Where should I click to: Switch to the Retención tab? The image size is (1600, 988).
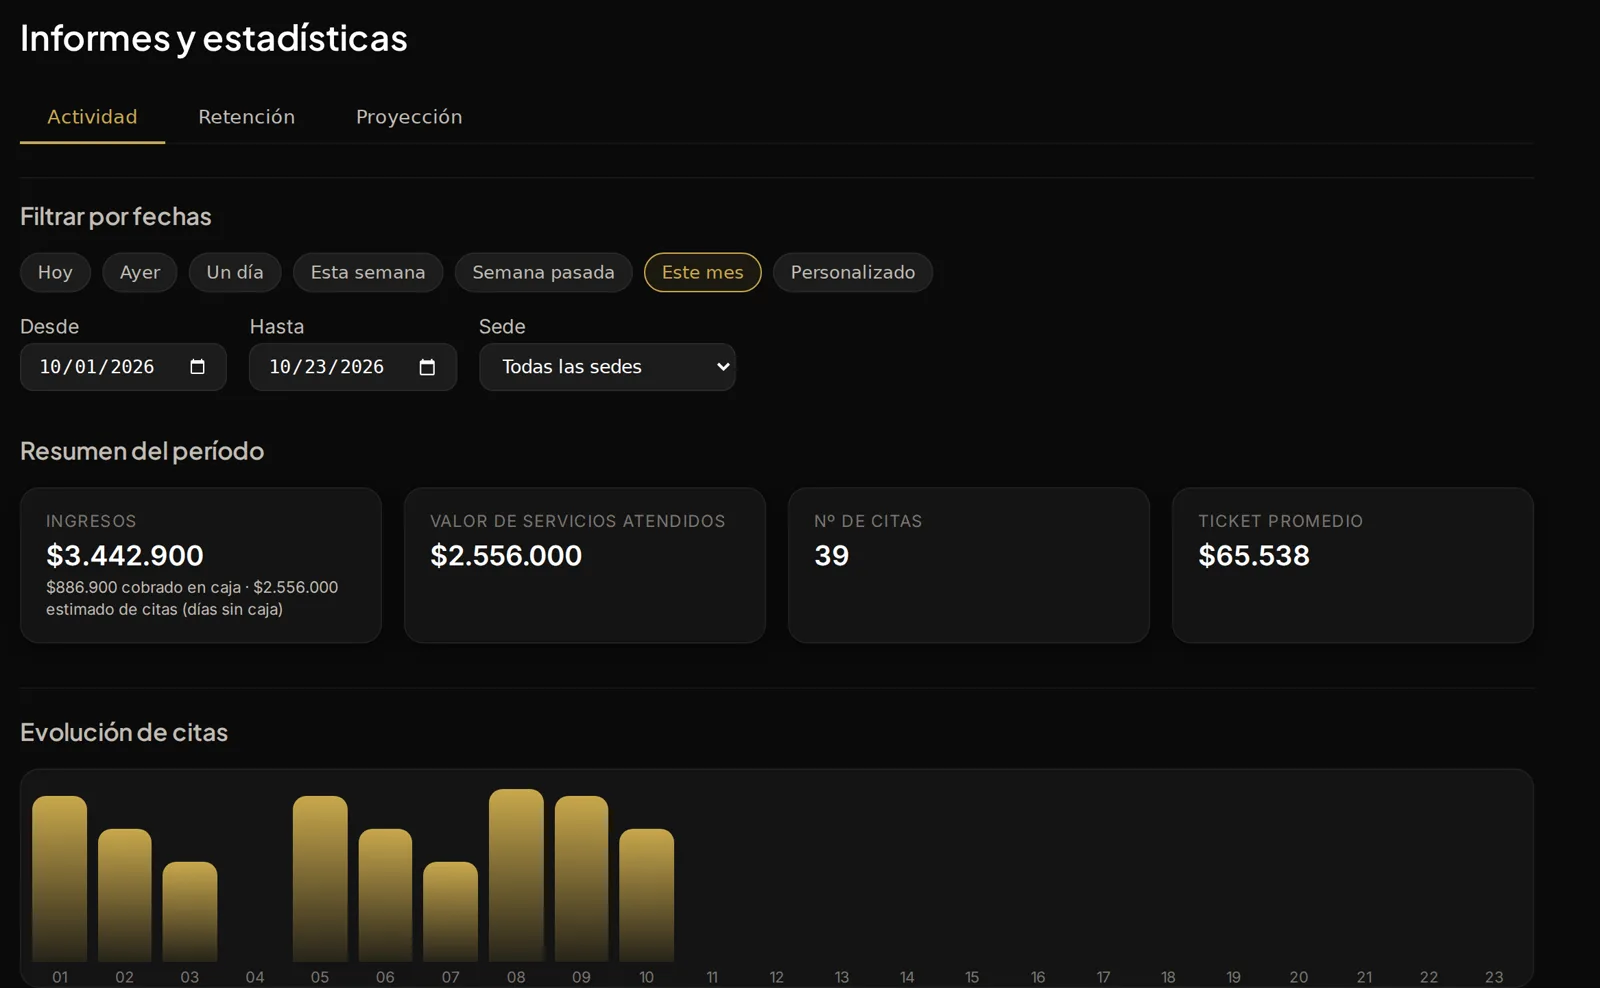(x=246, y=117)
